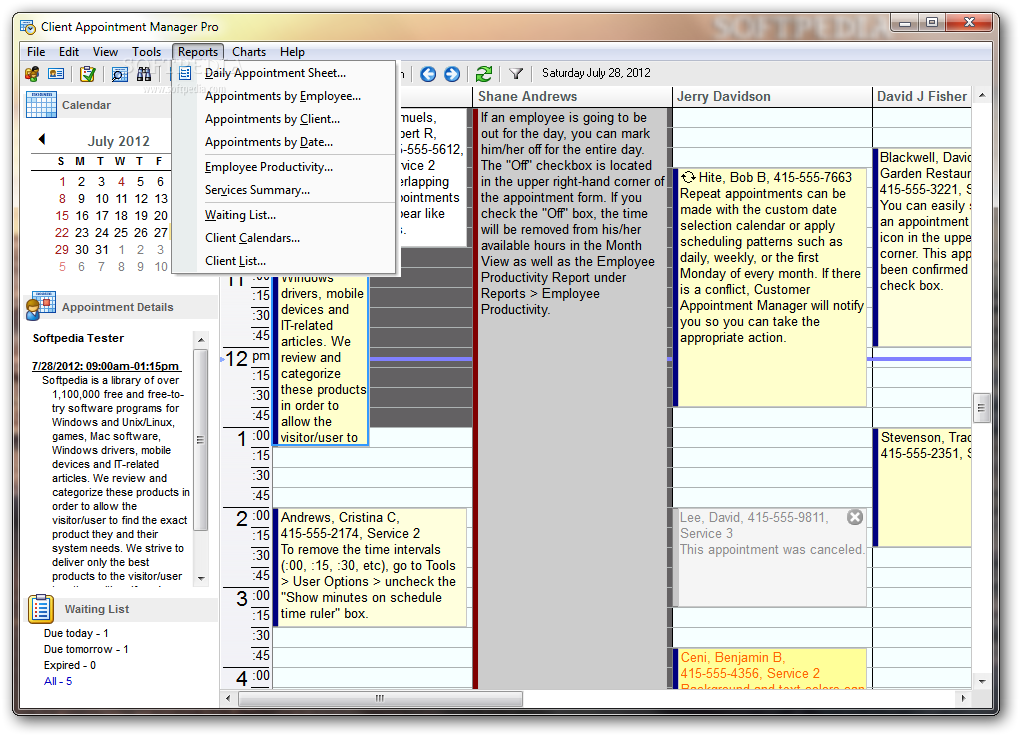Collapse the open Reports menu
Viewport: 1020px width, 736px height.
(x=198, y=52)
